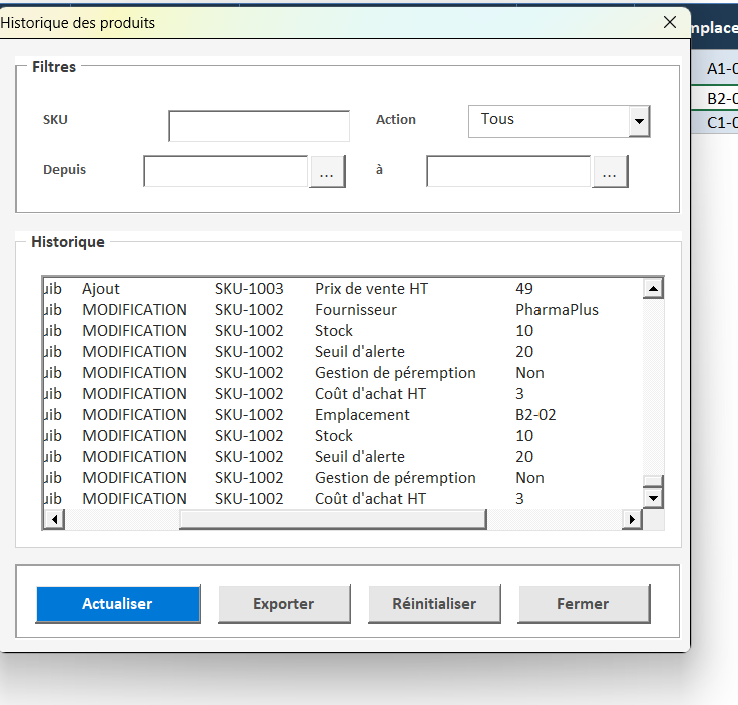738x705 pixels.
Task: Open the Depuis date picker ellipsis button
Action: point(327,172)
